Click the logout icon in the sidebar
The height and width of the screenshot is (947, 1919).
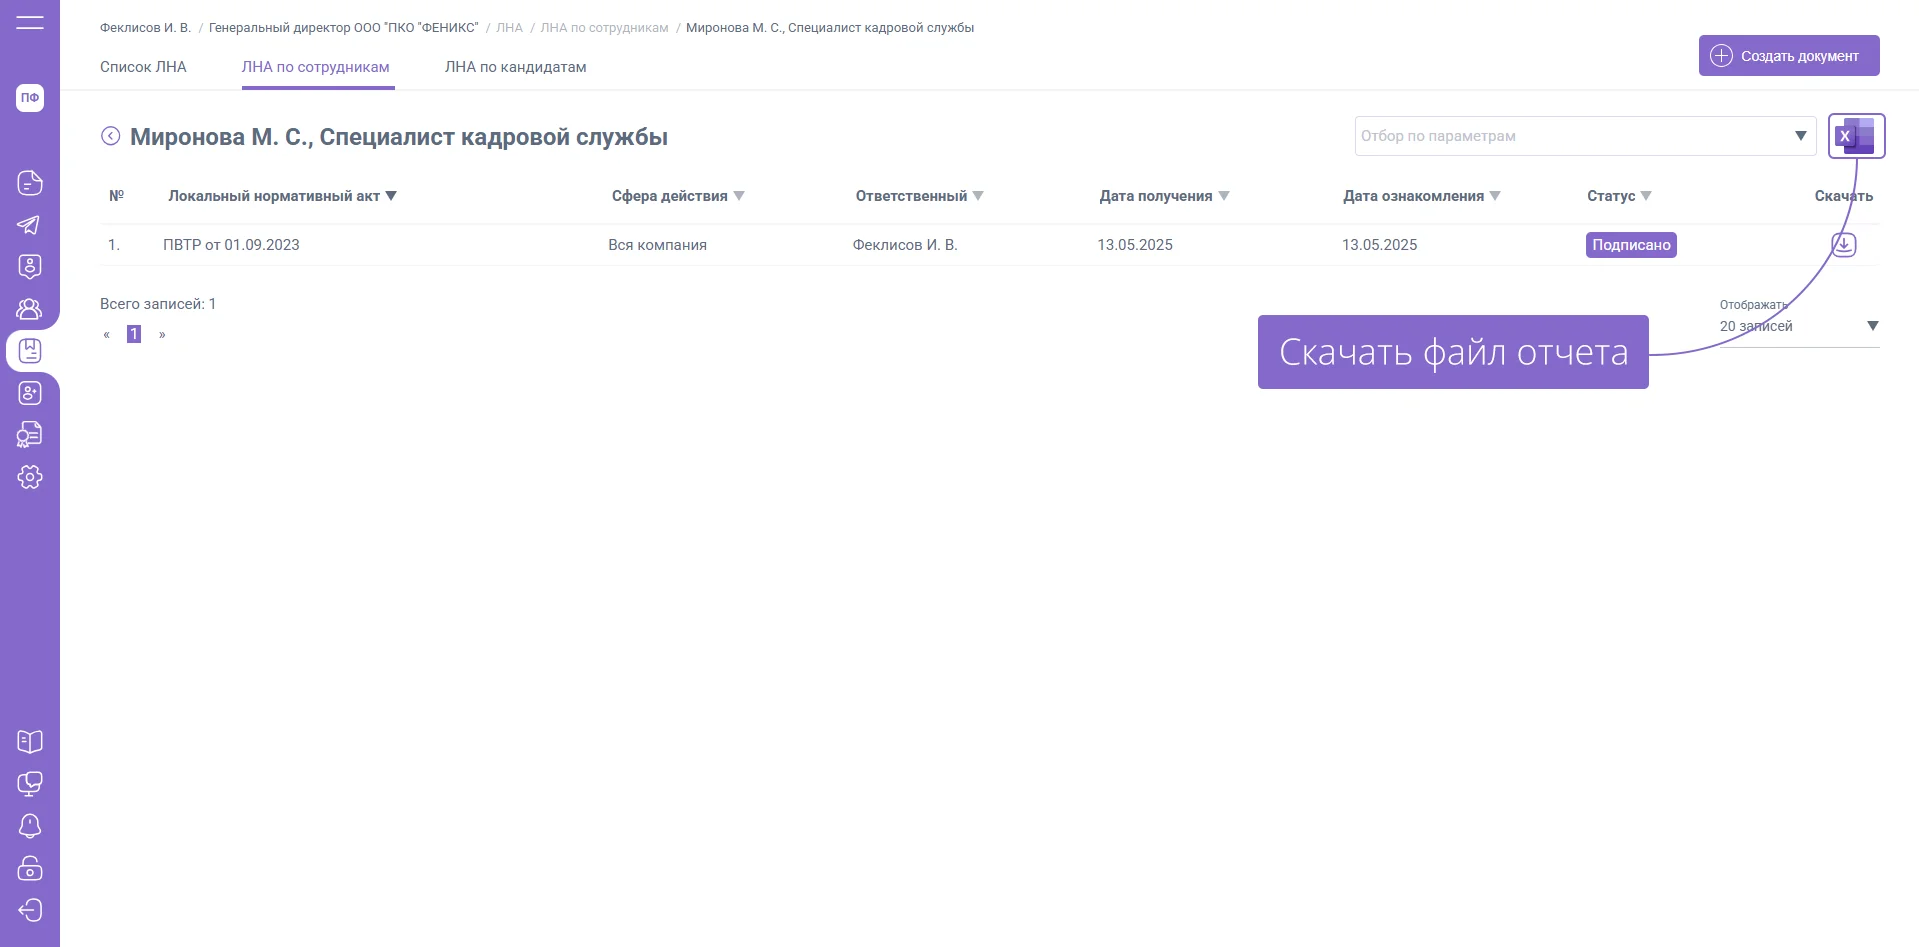tap(30, 910)
